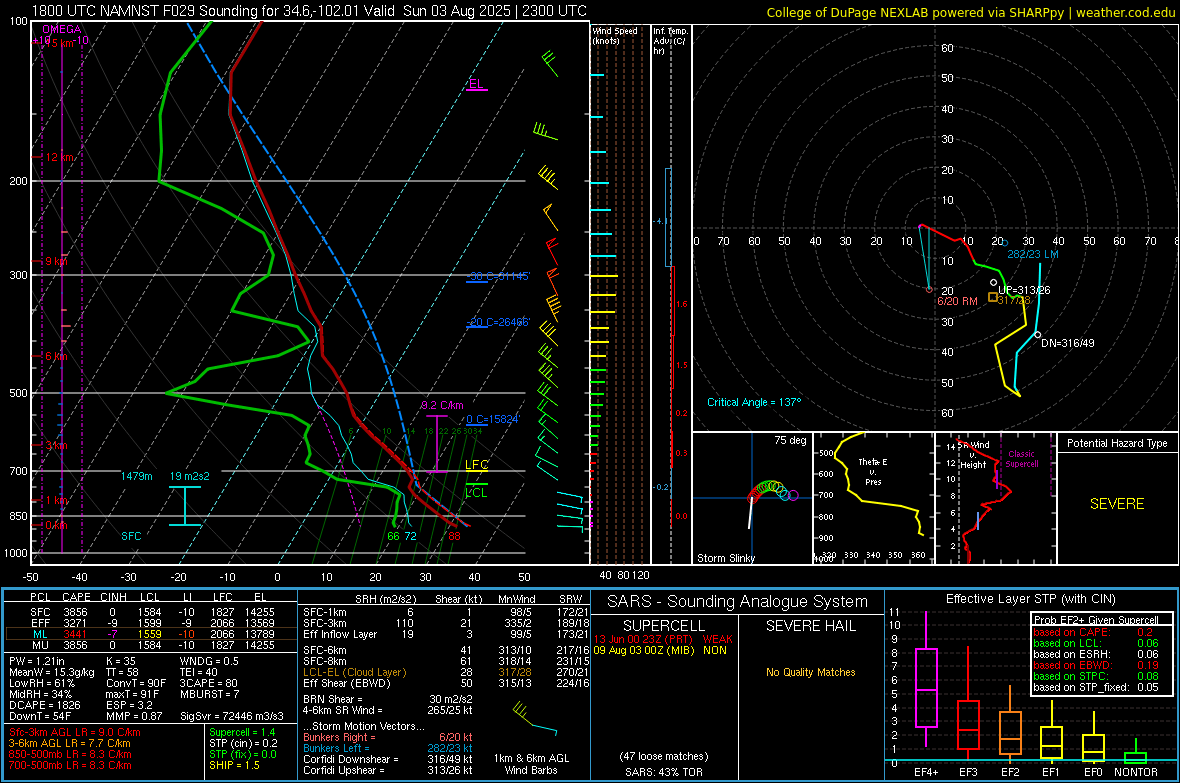Click the green LCL marker on skew-T
Image resolution: width=1180 pixels, height=783 pixels.
click(x=476, y=492)
